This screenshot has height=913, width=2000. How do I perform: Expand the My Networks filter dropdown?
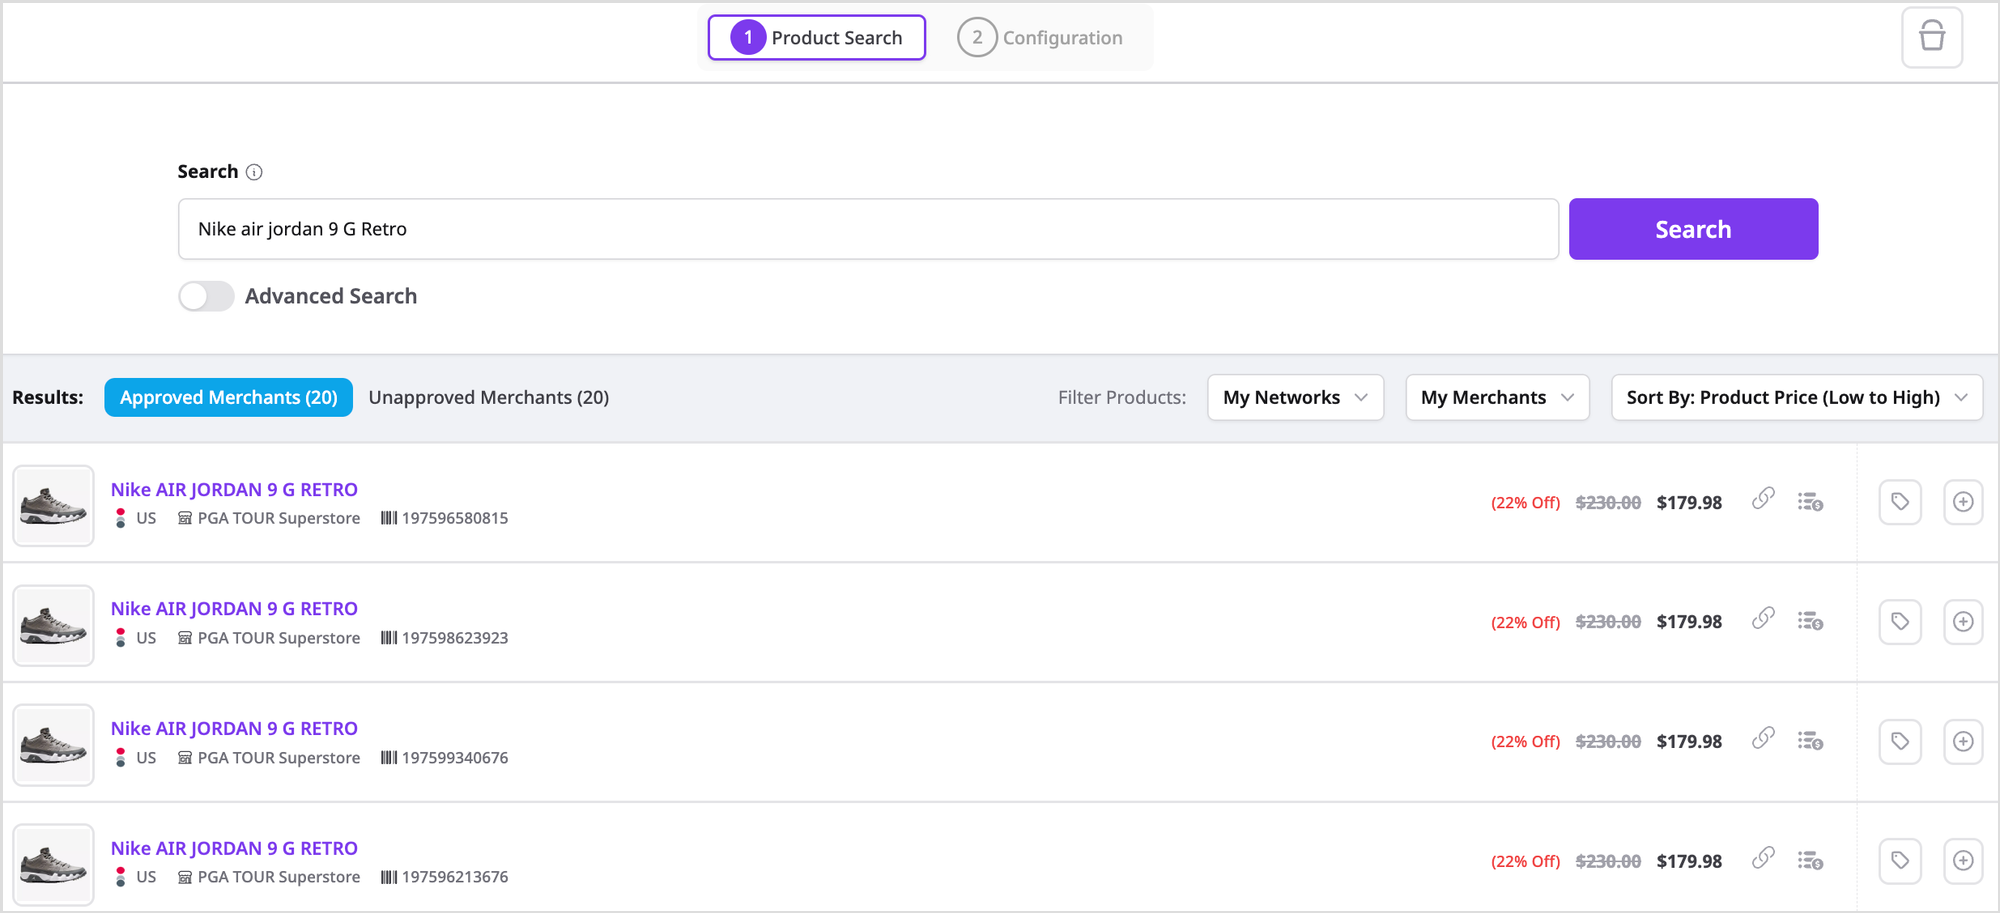(1295, 397)
